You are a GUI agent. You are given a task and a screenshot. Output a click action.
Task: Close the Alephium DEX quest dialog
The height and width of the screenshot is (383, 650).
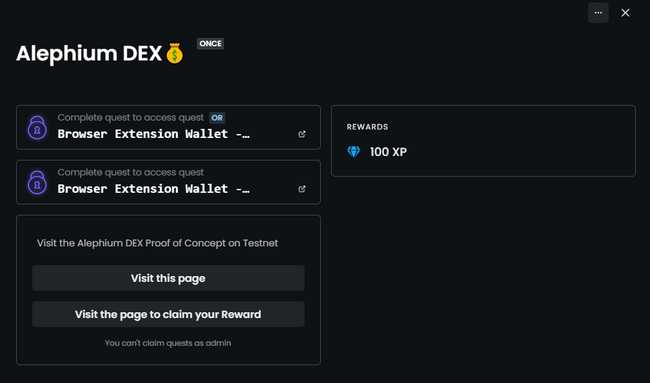tap(626, 13)
